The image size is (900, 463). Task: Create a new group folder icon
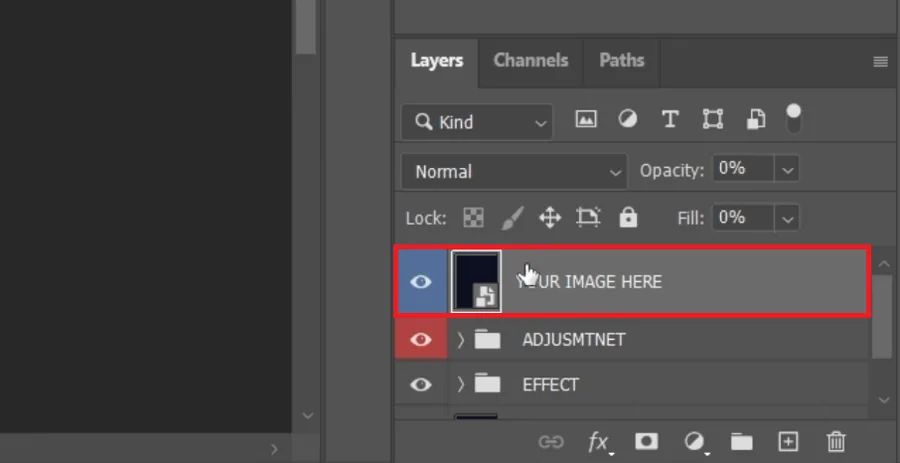click(x=742, y=442)
